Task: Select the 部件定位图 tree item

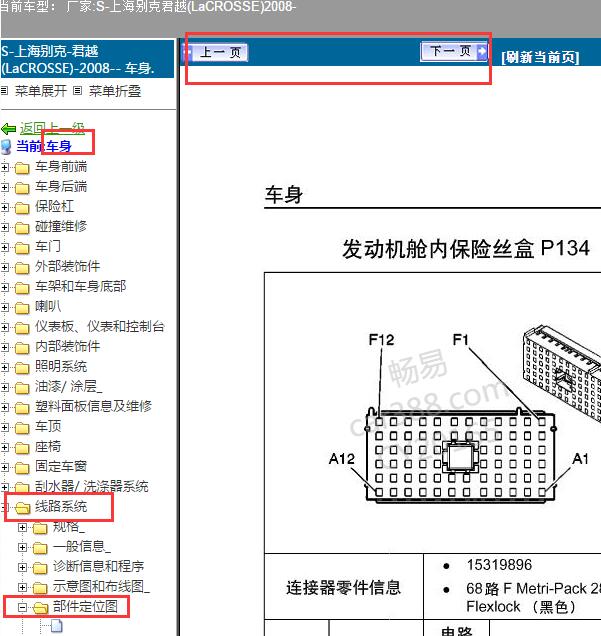Action: point(85,606)
